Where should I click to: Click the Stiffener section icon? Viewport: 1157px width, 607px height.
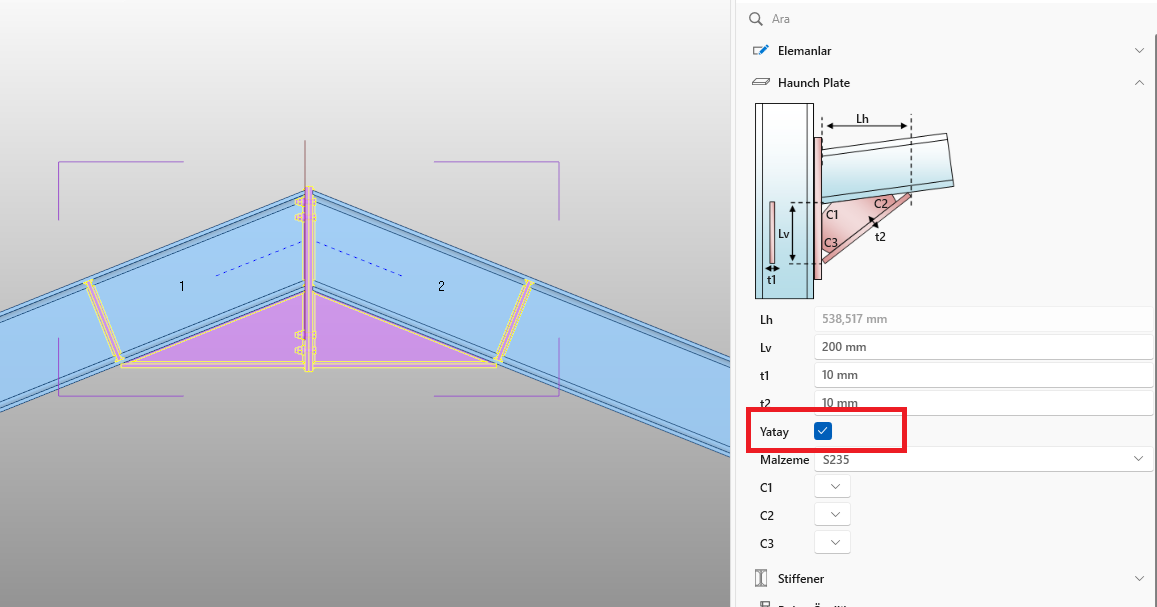(760, 578)
